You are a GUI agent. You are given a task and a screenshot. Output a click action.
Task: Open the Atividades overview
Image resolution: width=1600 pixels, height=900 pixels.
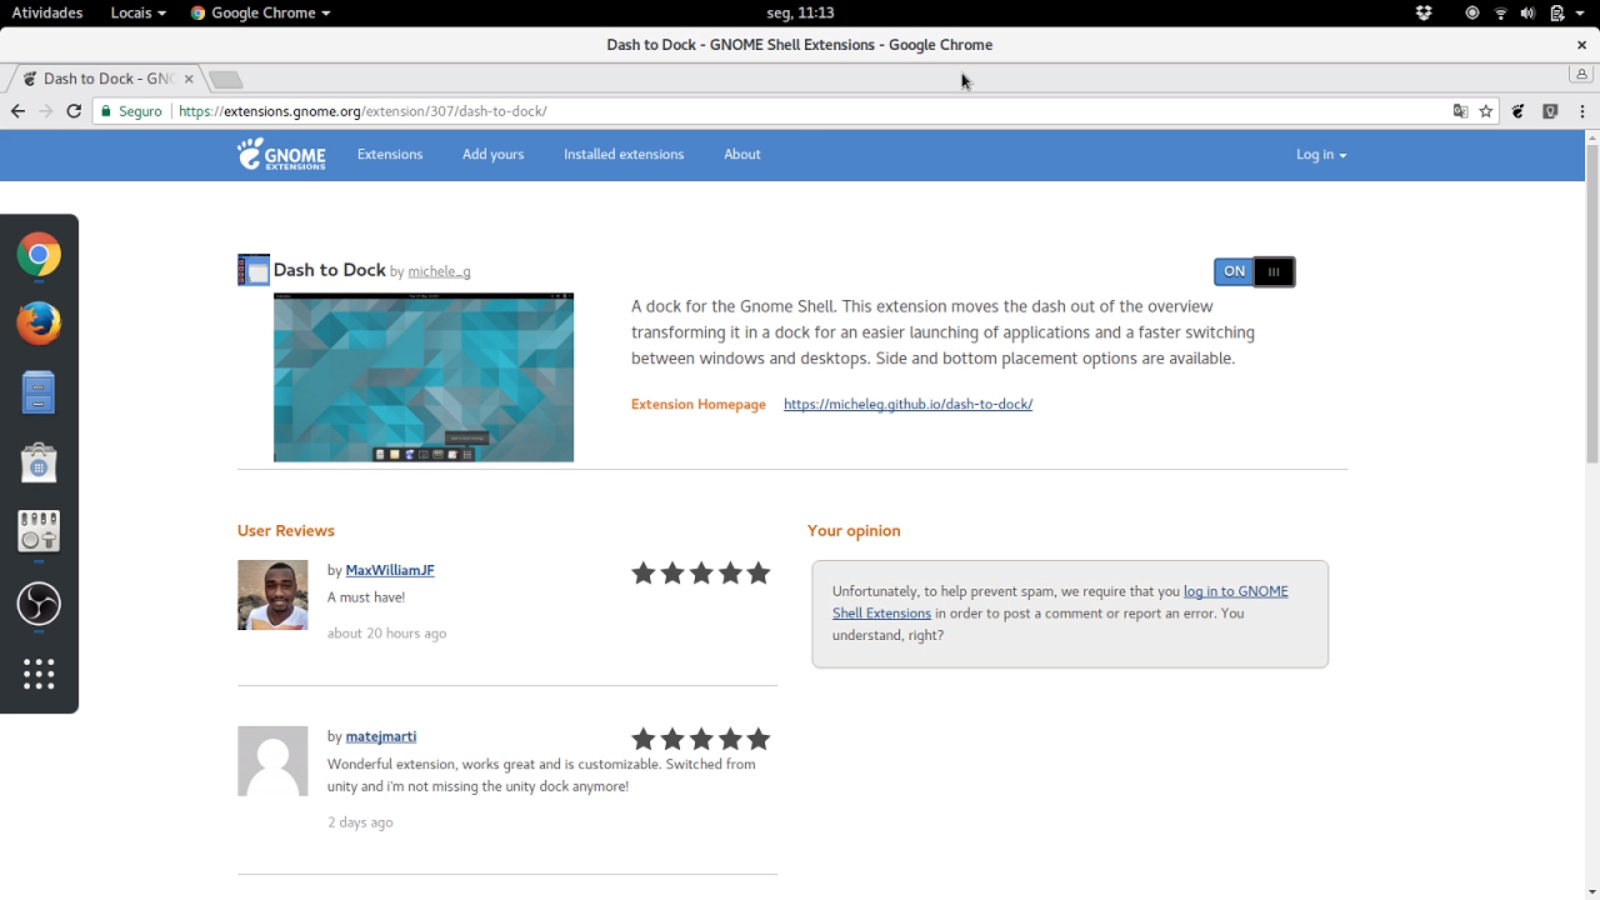(47, 13)
